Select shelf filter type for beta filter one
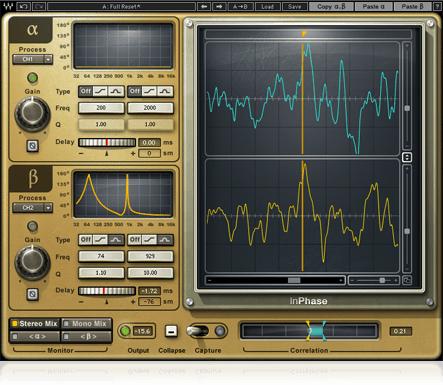The width and height of the screenshot is (443, 385). tap(100, 240)
